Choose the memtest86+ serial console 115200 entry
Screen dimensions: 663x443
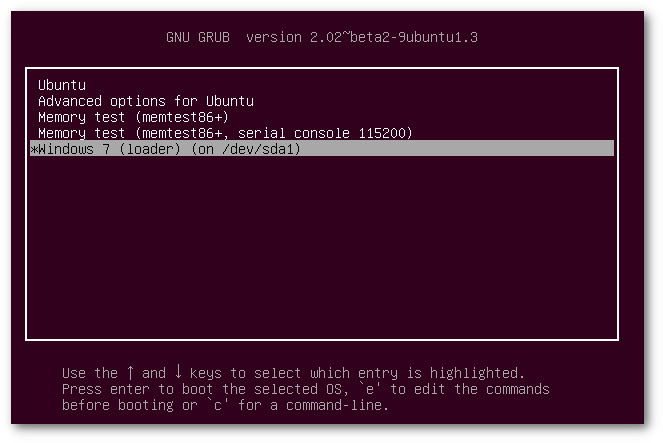(225, 133)
